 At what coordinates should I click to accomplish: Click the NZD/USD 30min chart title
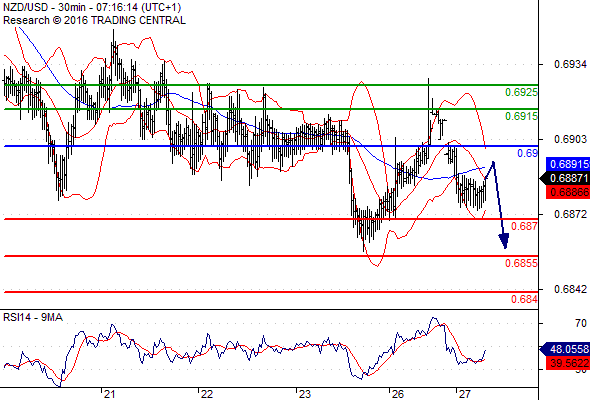point(92,8)
